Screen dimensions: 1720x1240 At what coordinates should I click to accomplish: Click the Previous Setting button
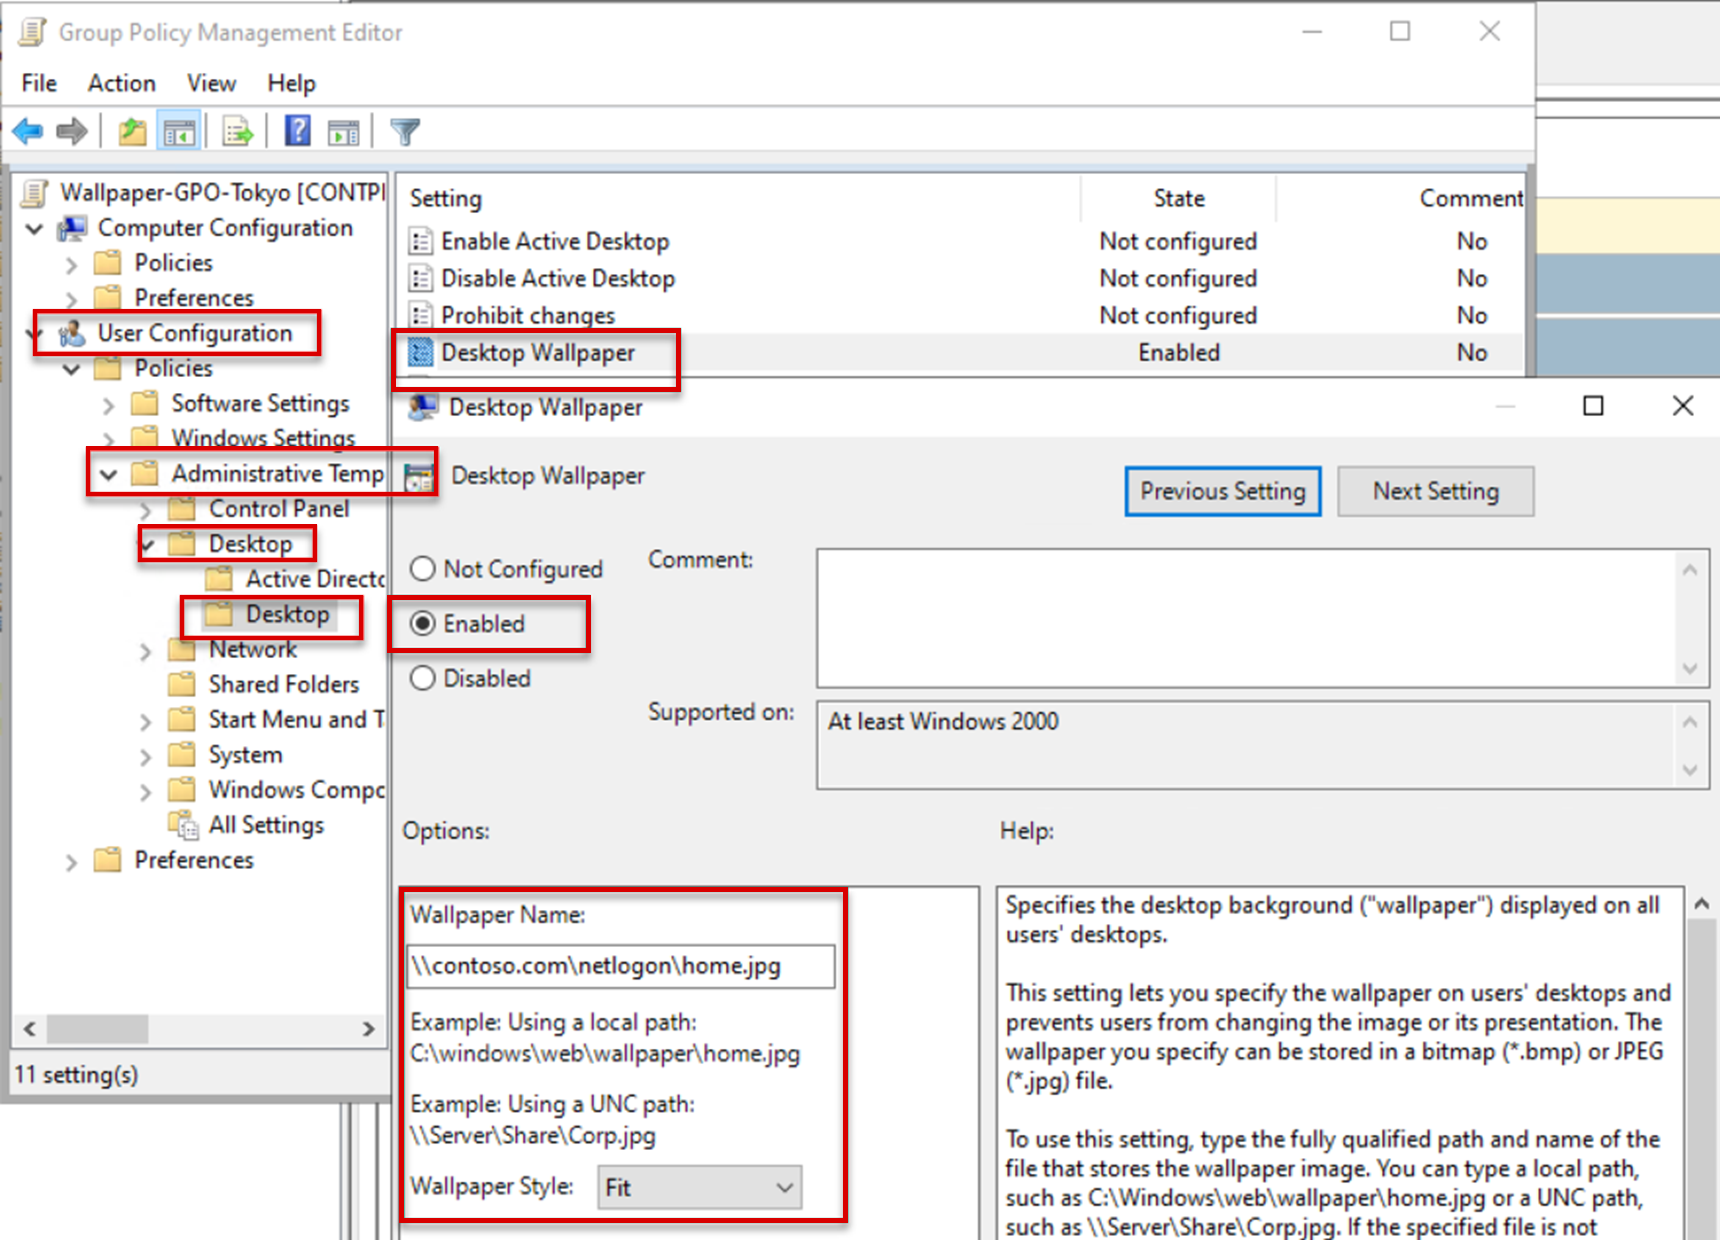click(x=1223, y=491)
